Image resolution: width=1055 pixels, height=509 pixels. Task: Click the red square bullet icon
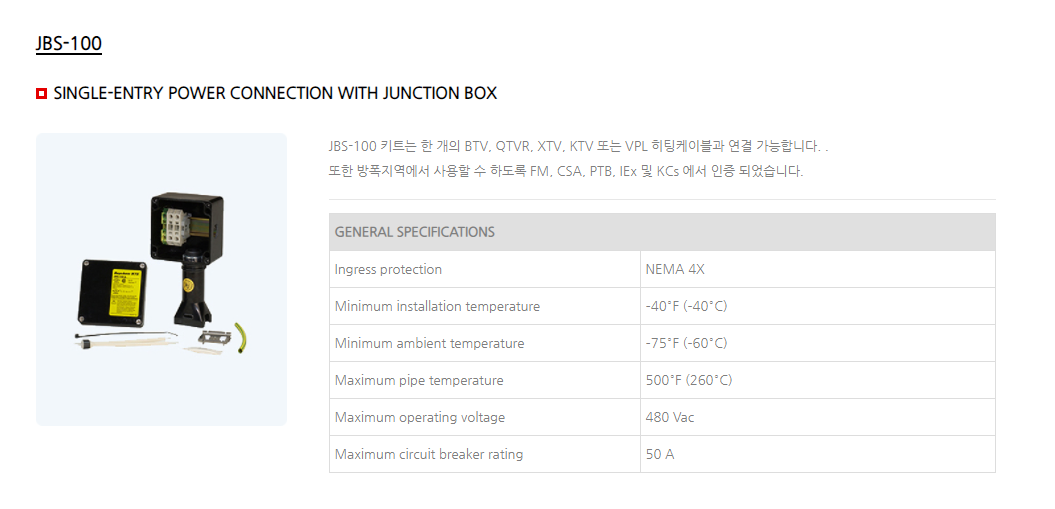pyautogui.click(x=41, y=93)
